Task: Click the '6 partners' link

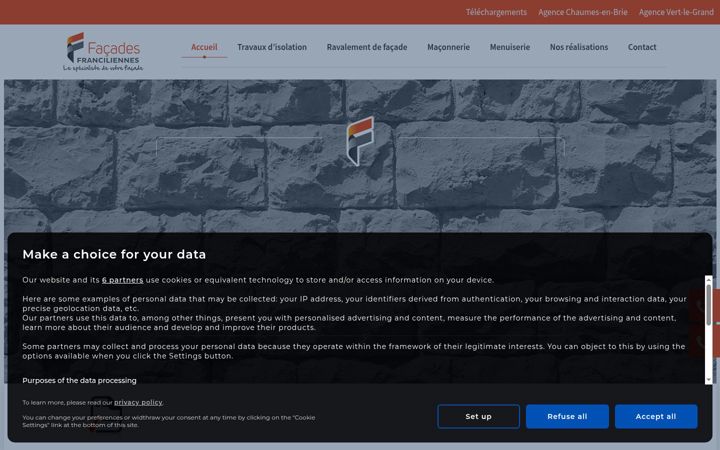Action: pos(123,280)
